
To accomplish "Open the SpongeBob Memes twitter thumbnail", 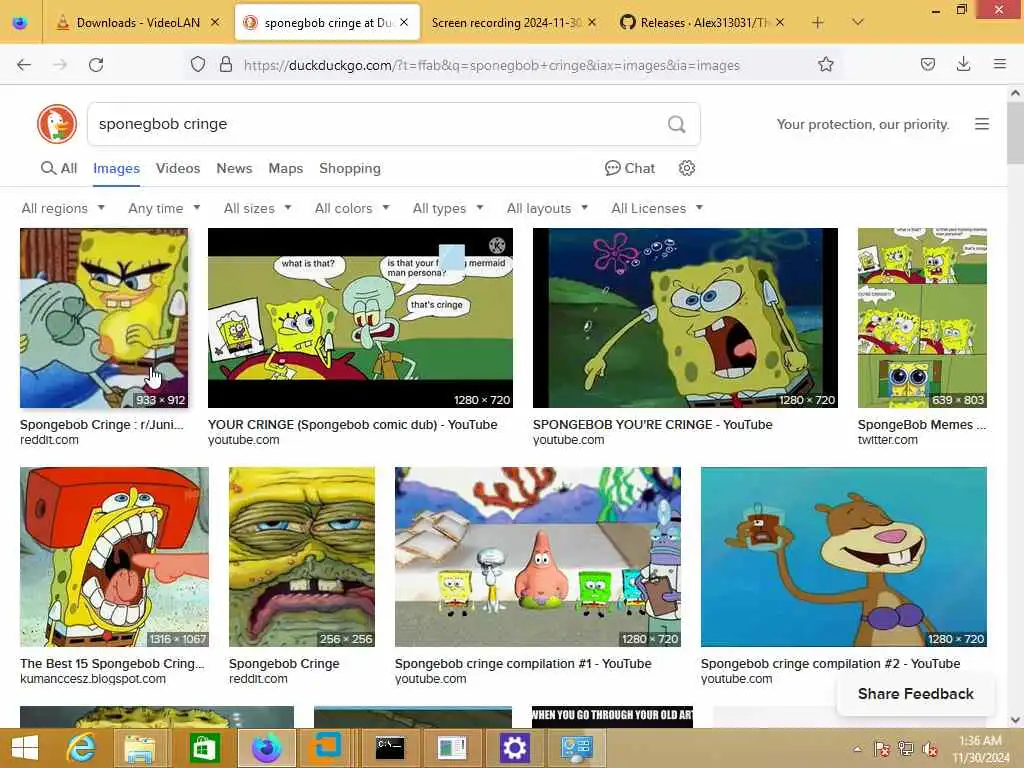I will (922, 318).
